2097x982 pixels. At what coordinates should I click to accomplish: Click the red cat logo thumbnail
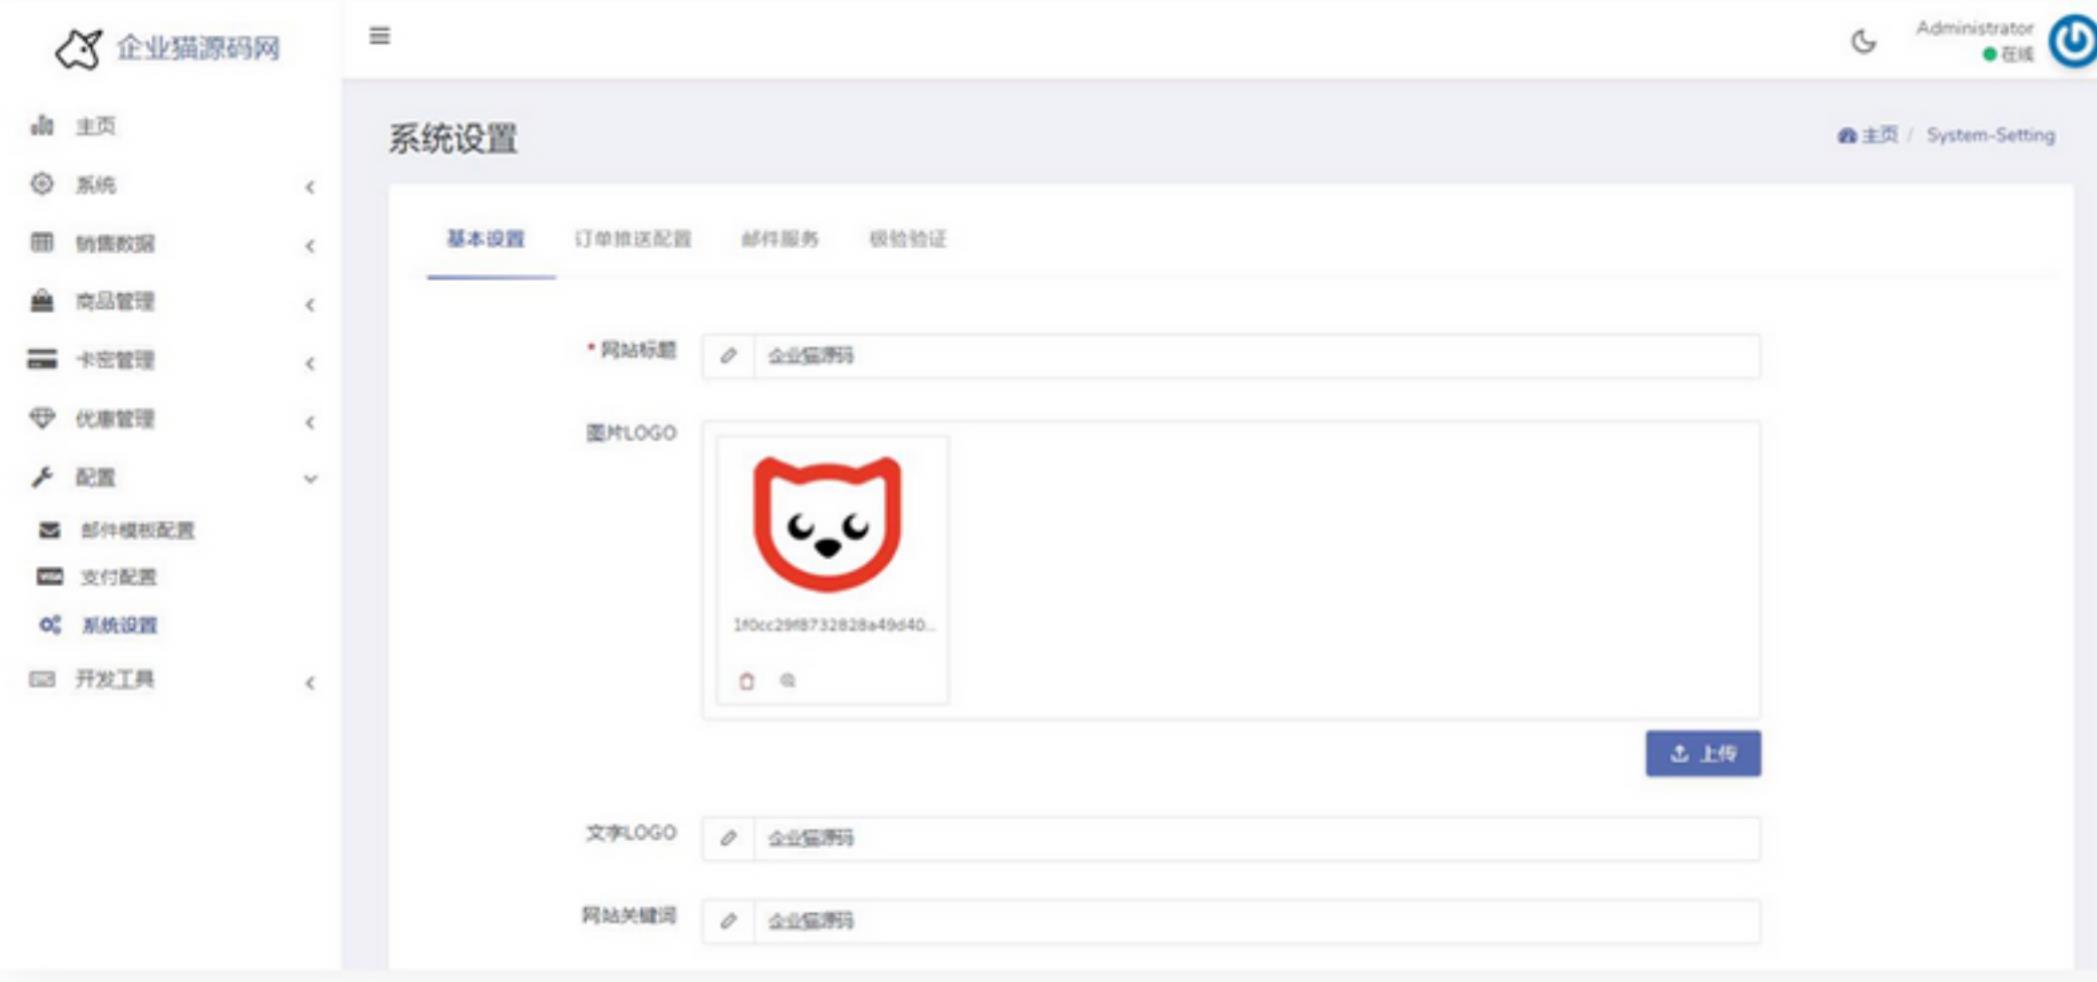[x=828, y=523]
